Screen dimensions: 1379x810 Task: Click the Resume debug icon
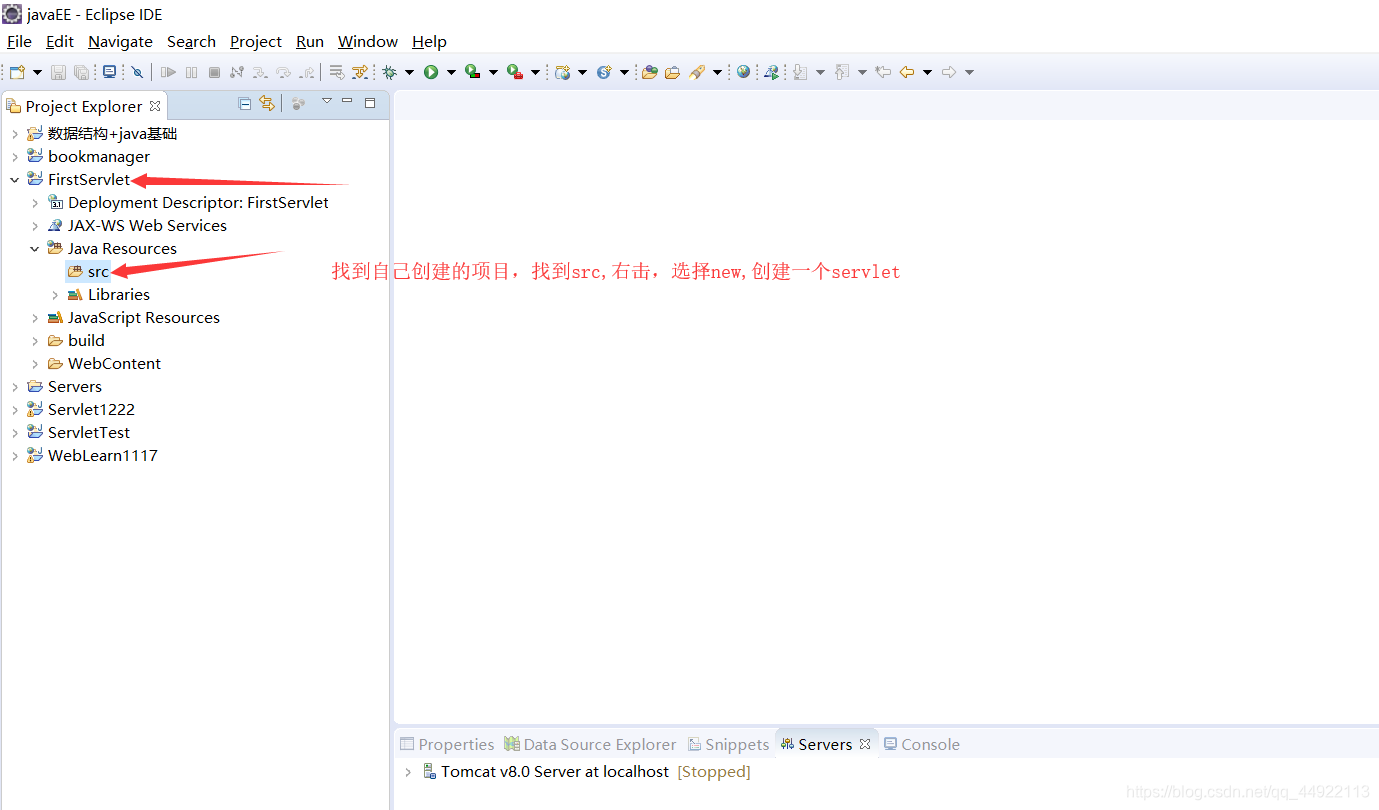tap(168, 72)
